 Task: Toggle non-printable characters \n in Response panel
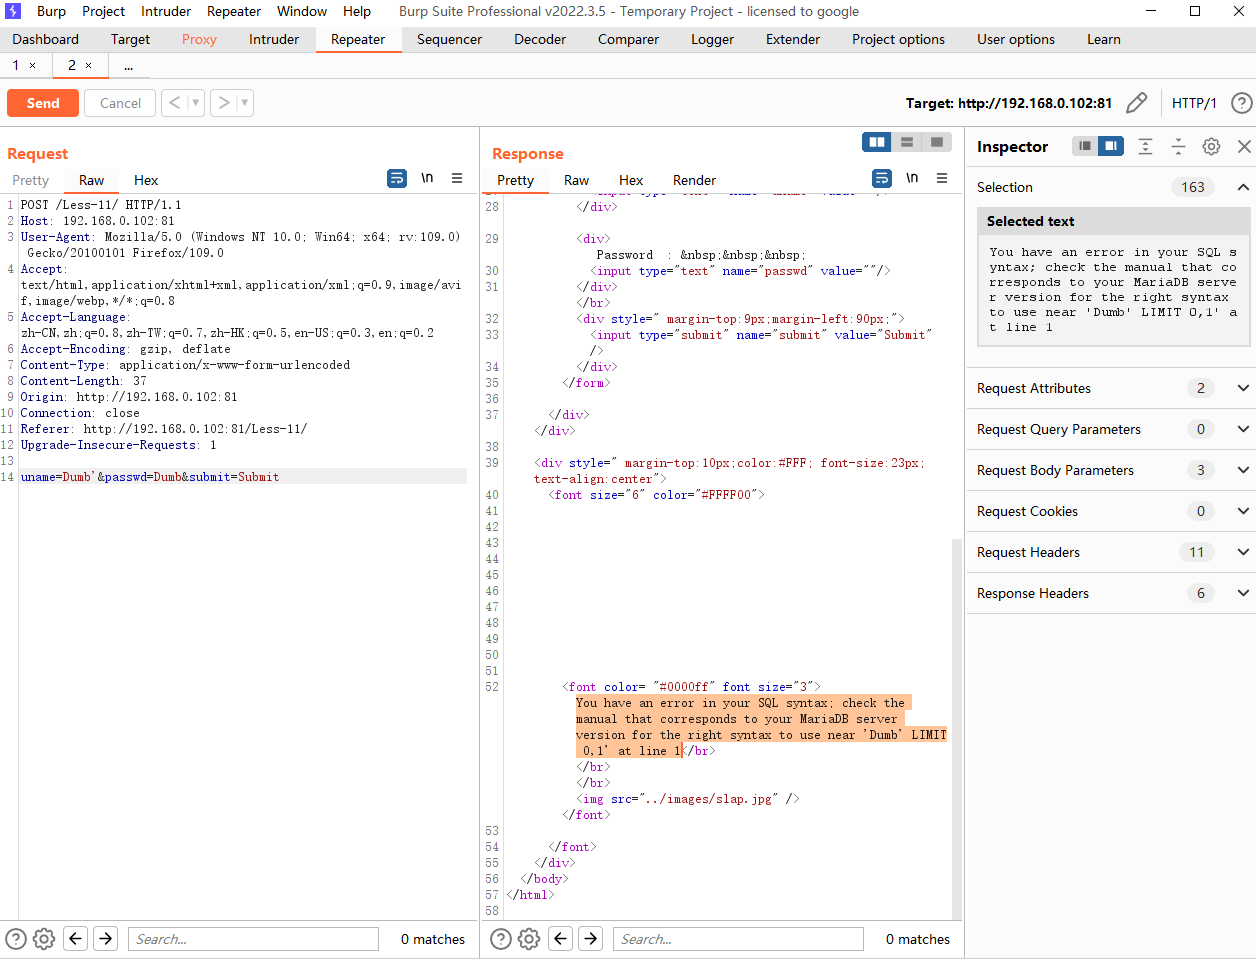pos(912,178)
